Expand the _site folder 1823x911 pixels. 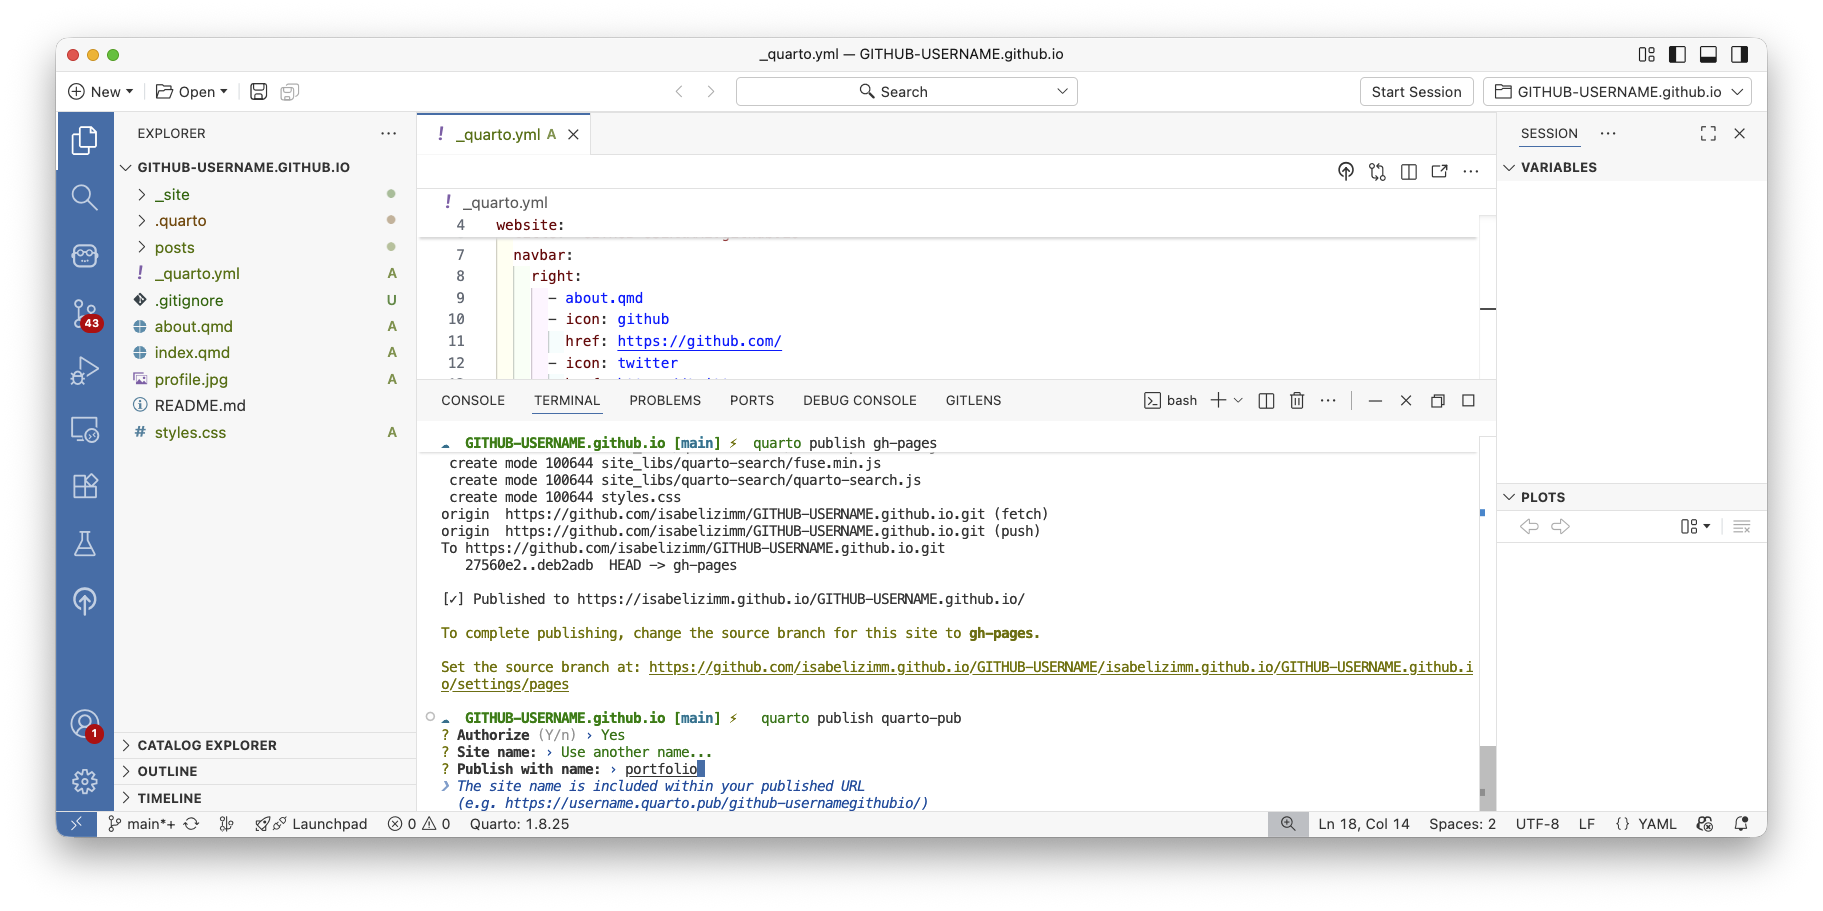tap(172, 195)
